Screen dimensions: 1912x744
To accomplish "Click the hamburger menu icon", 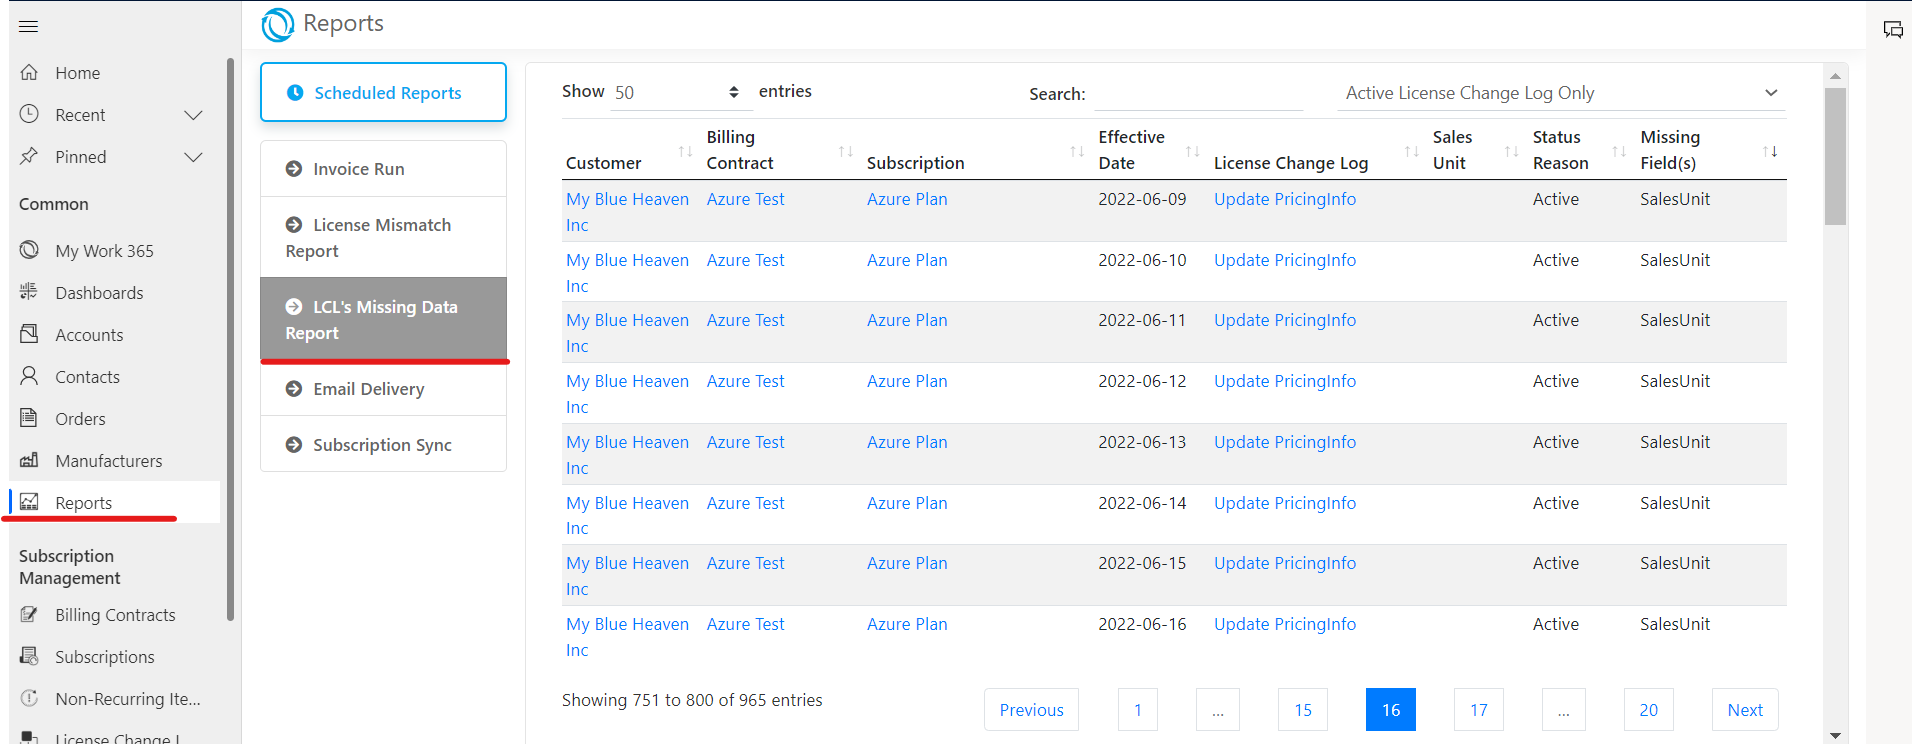I will point(28,26).
